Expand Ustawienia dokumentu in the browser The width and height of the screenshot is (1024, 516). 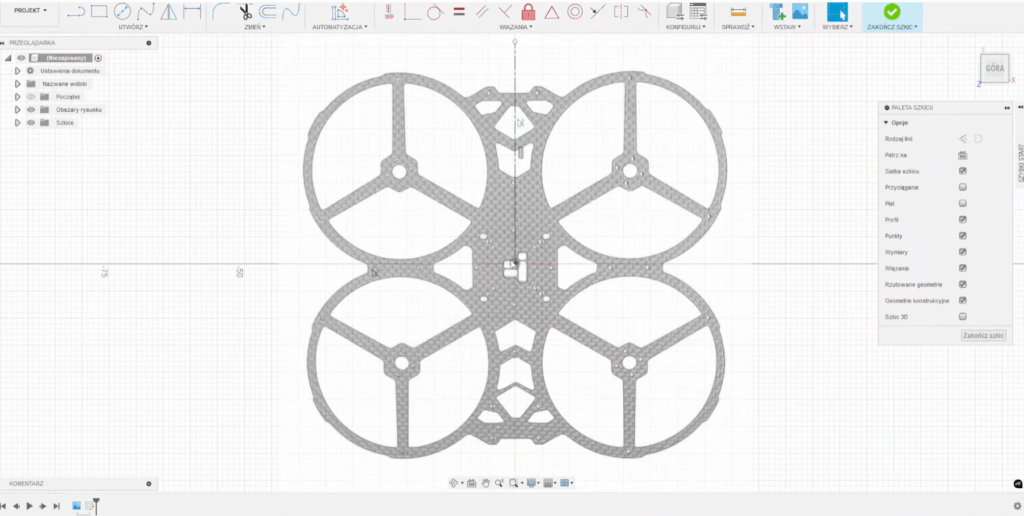point(18,71)
